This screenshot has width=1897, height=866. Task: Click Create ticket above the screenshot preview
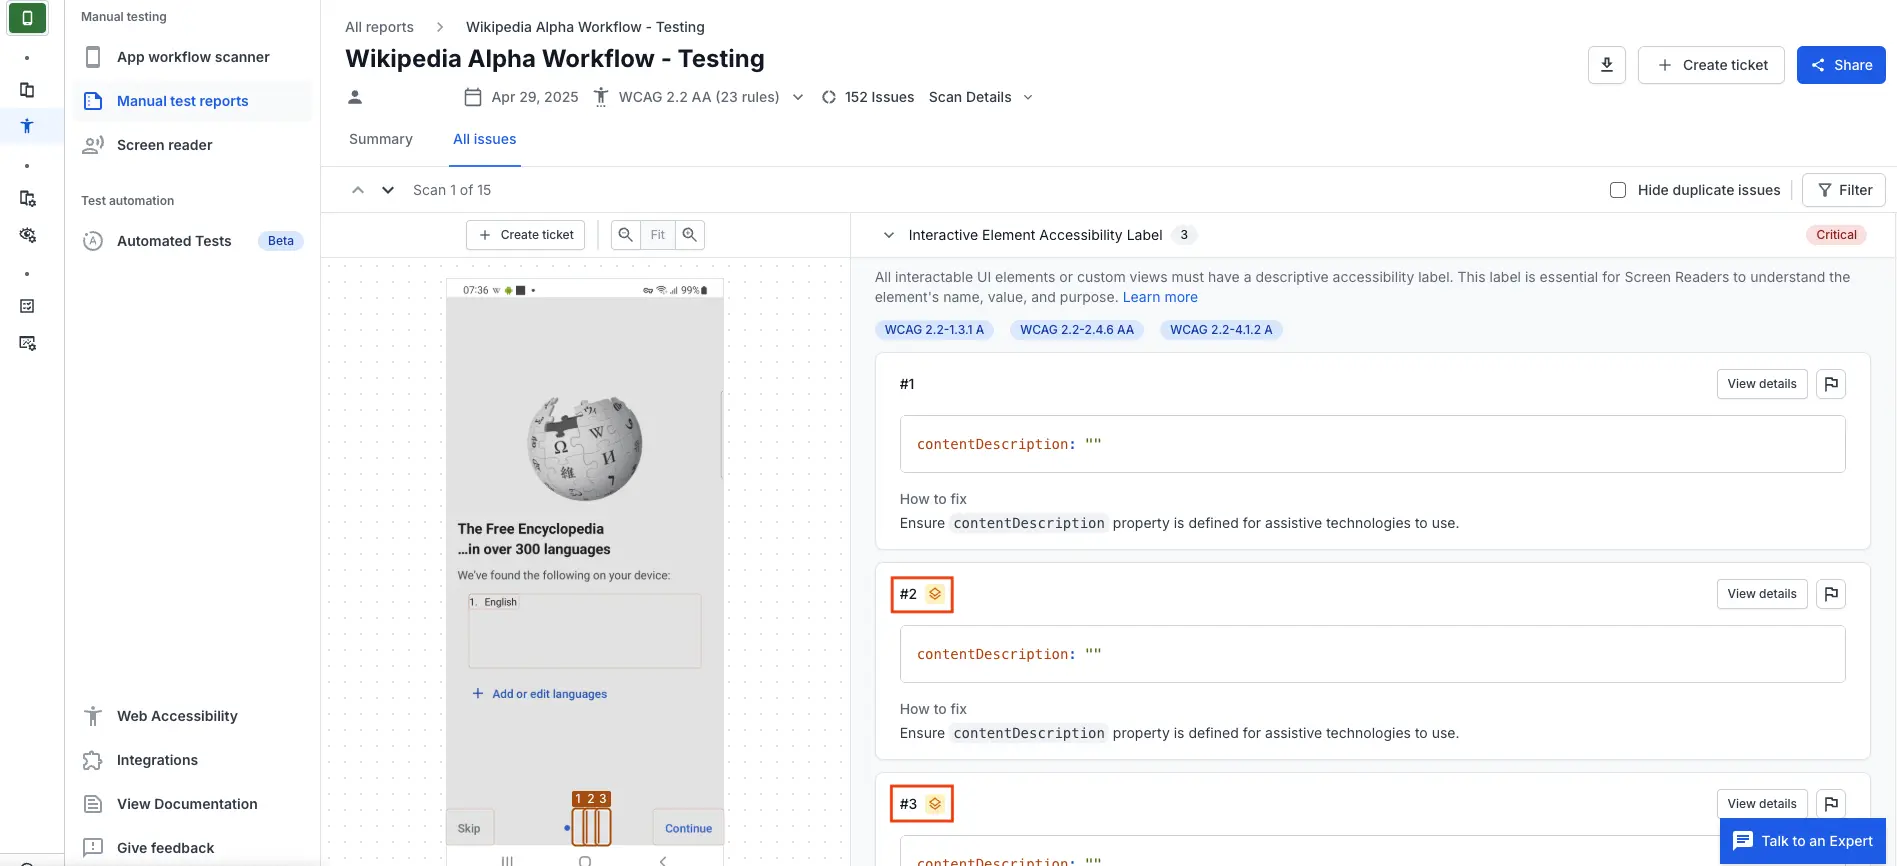[526, 235]
